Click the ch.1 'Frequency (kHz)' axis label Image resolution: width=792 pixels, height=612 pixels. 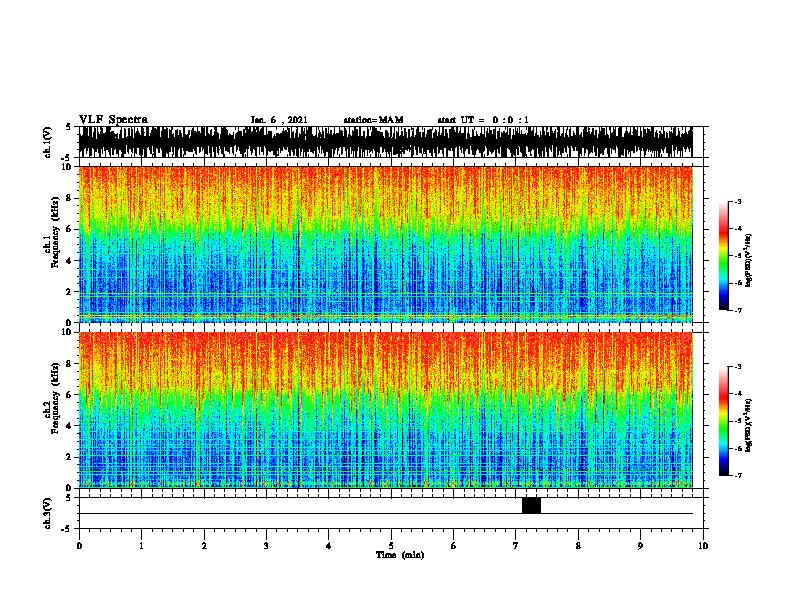coord(55,232)
